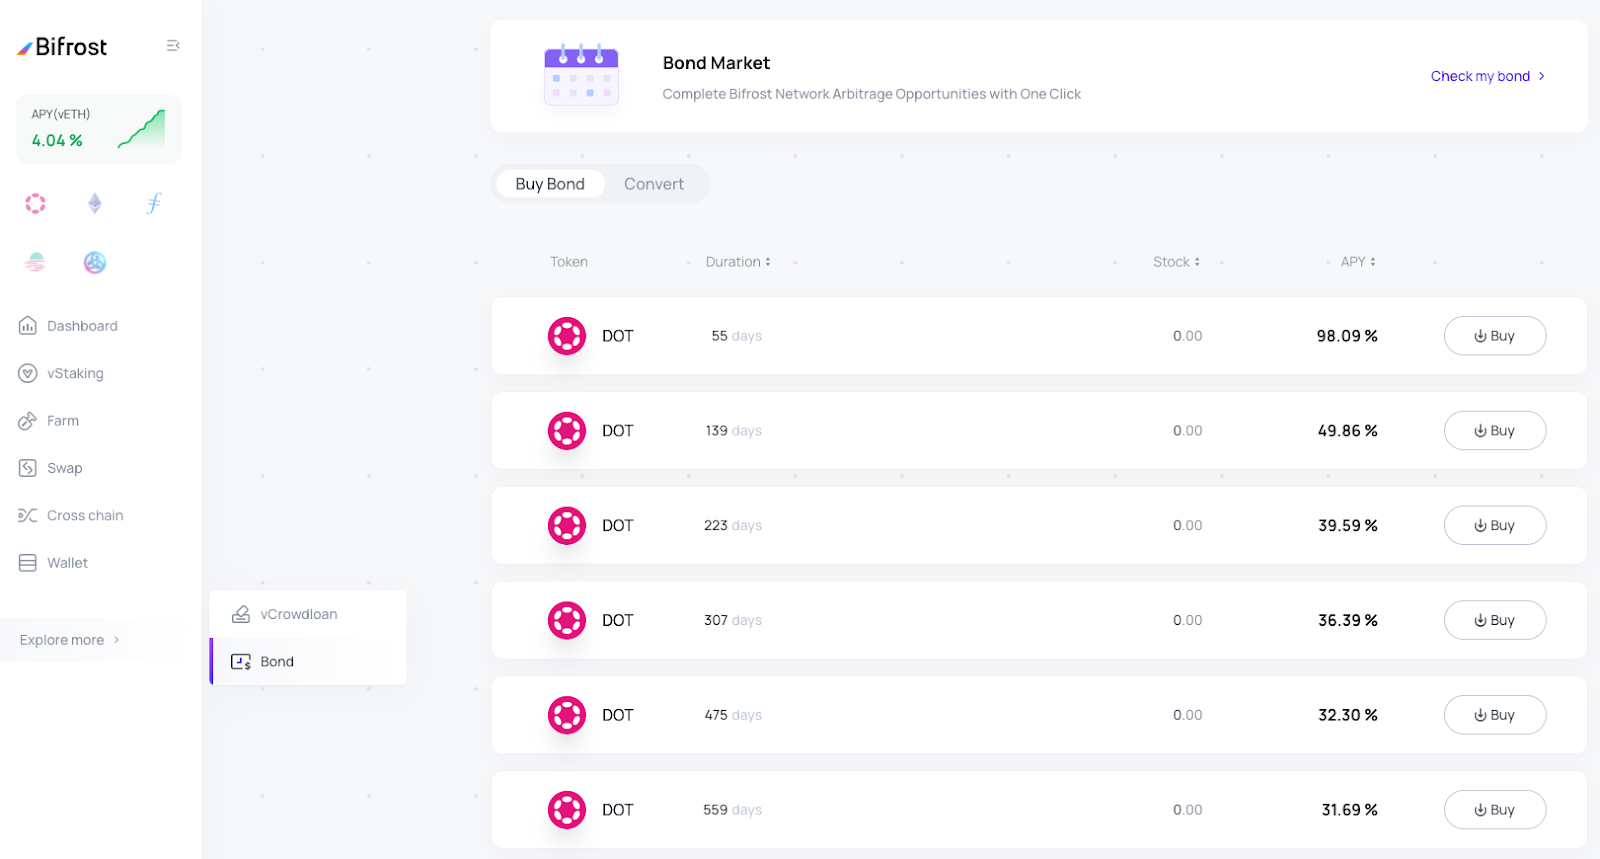Click the APY(vETH) 4.04 % card
The width and height of the screenshot is (1600, 859).
point(99,129)
